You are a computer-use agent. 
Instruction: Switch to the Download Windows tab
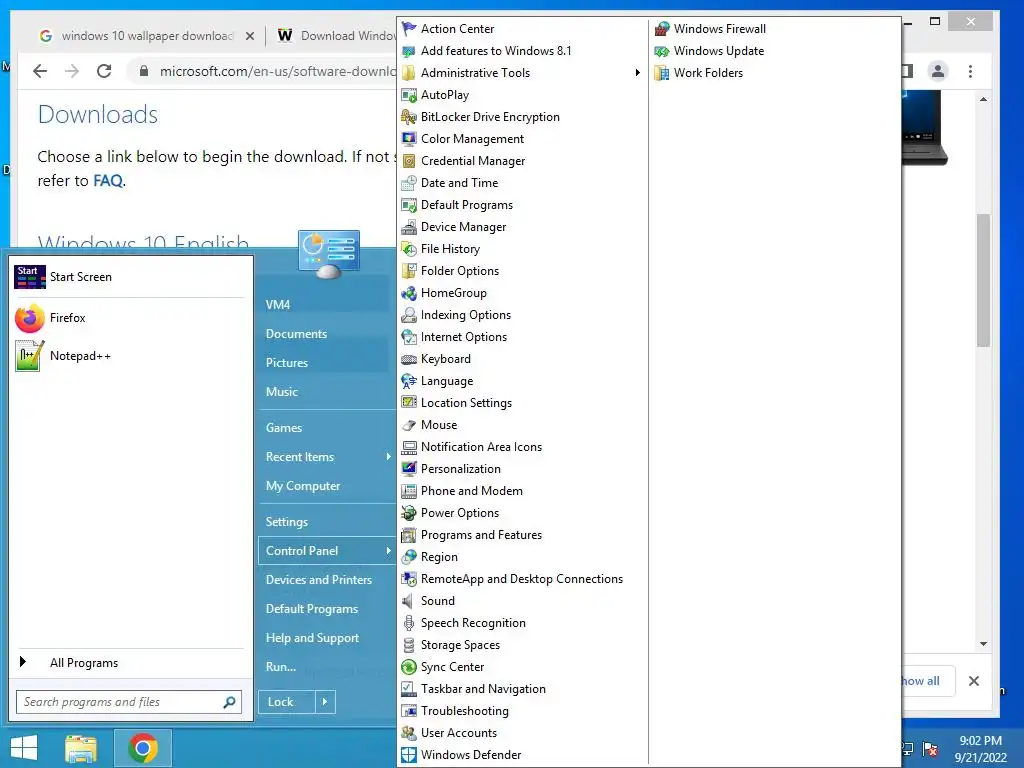click(x=337, y=36)
